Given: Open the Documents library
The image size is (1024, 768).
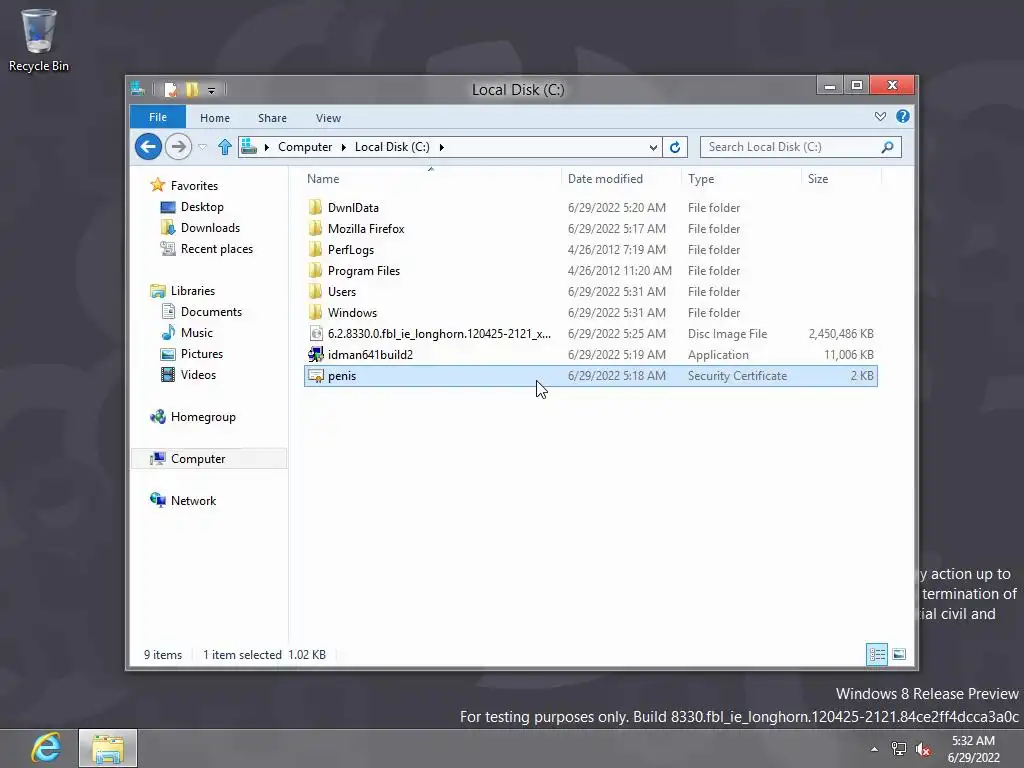Looking at the screenshot, I should point(211,312).
